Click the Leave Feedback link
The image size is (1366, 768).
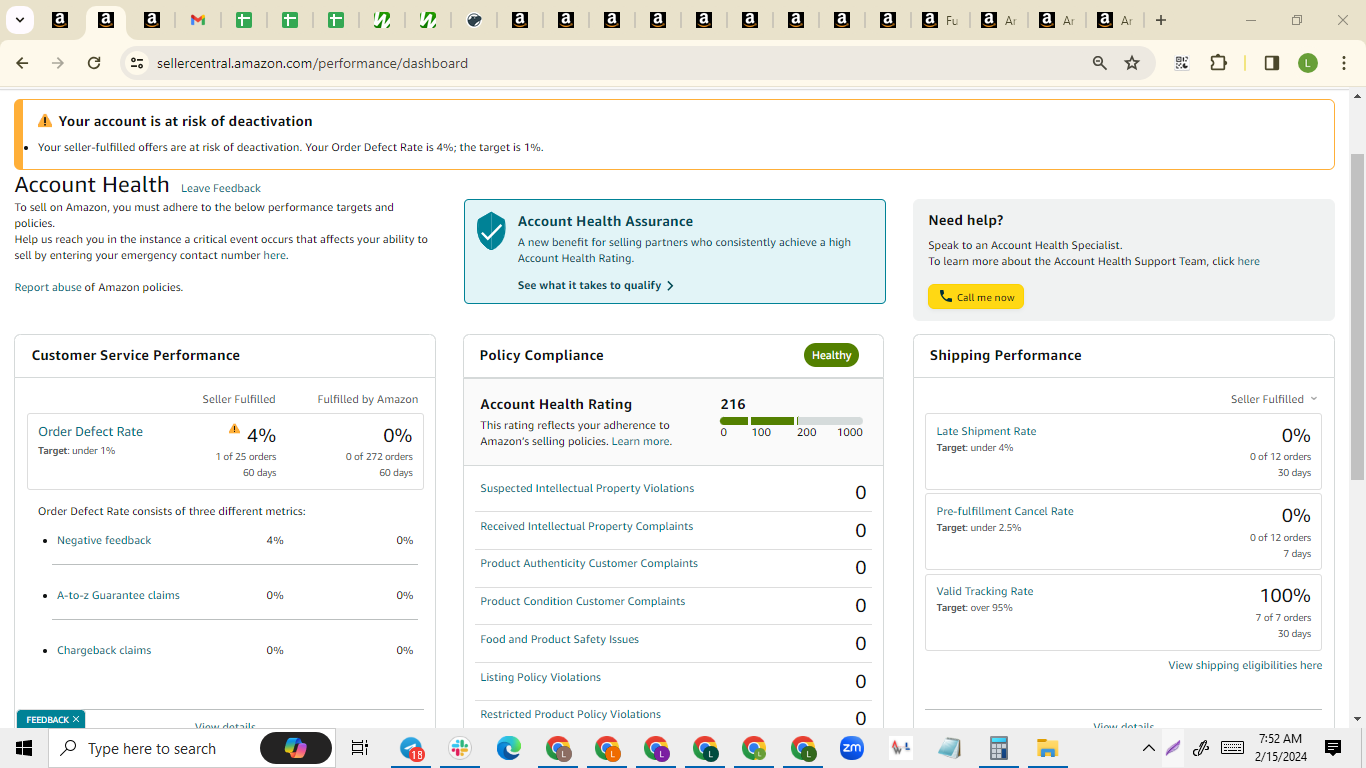point(221,188)
